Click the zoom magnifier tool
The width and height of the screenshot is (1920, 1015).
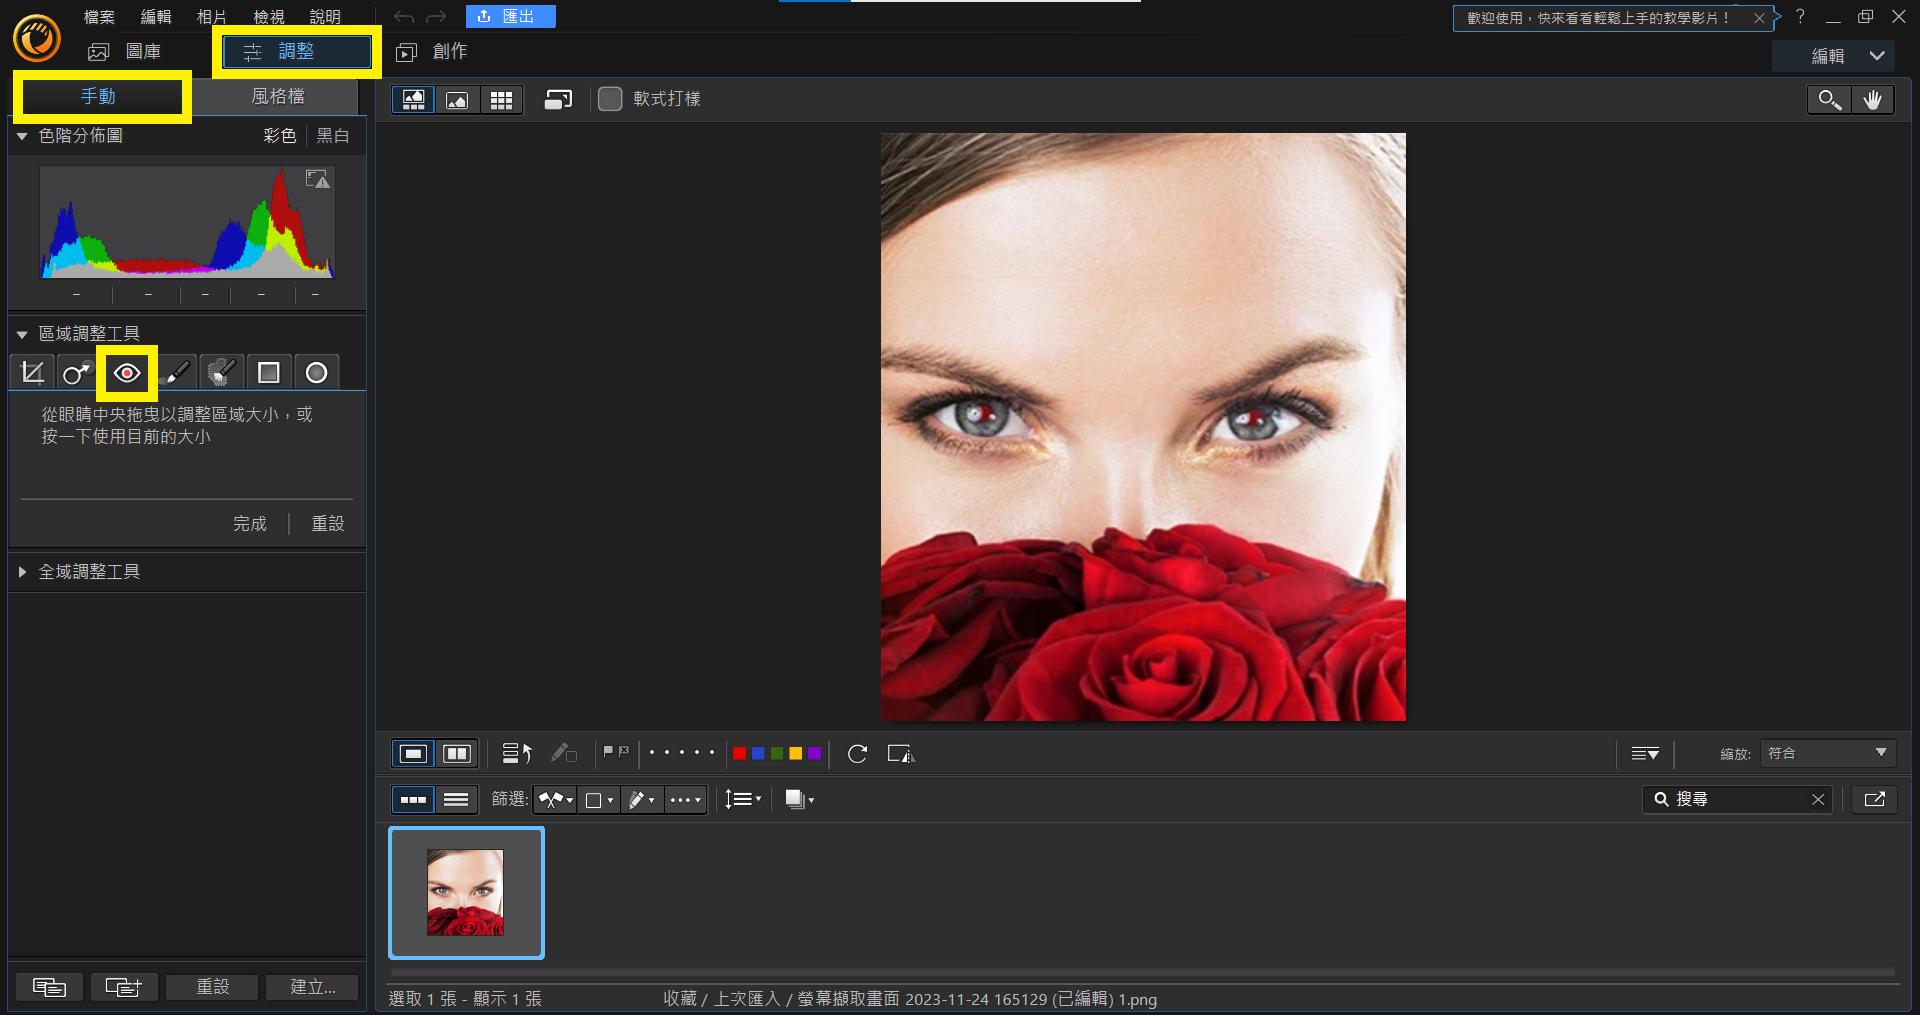coord(1829,99)
